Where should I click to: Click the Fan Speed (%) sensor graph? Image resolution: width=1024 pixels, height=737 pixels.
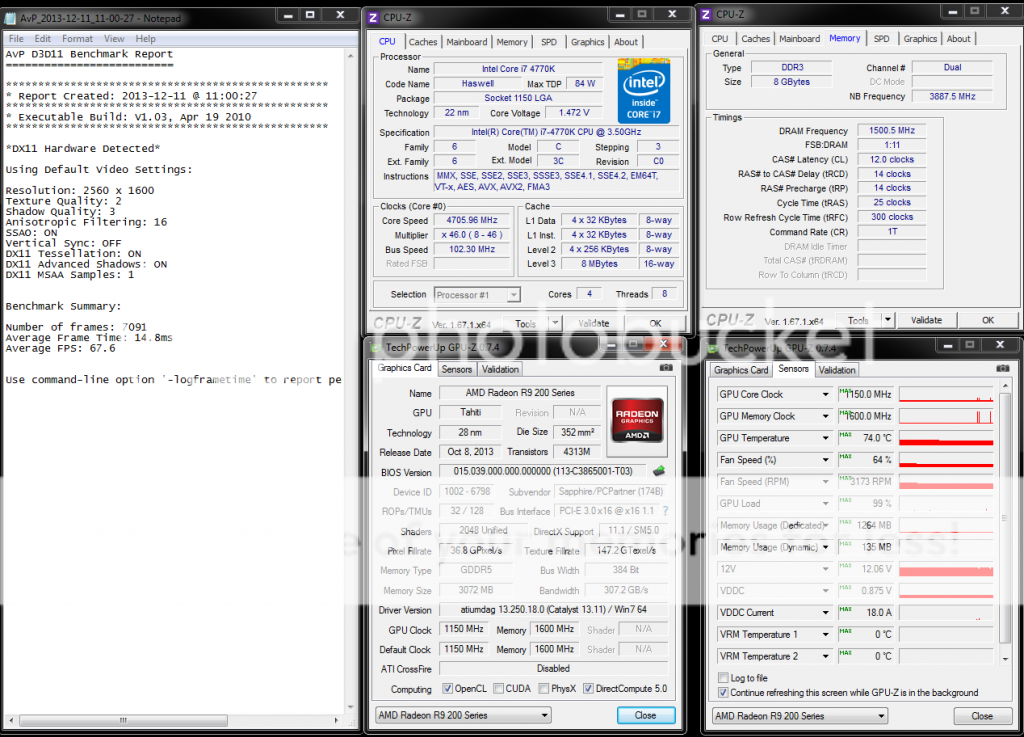tap(945, 460)
